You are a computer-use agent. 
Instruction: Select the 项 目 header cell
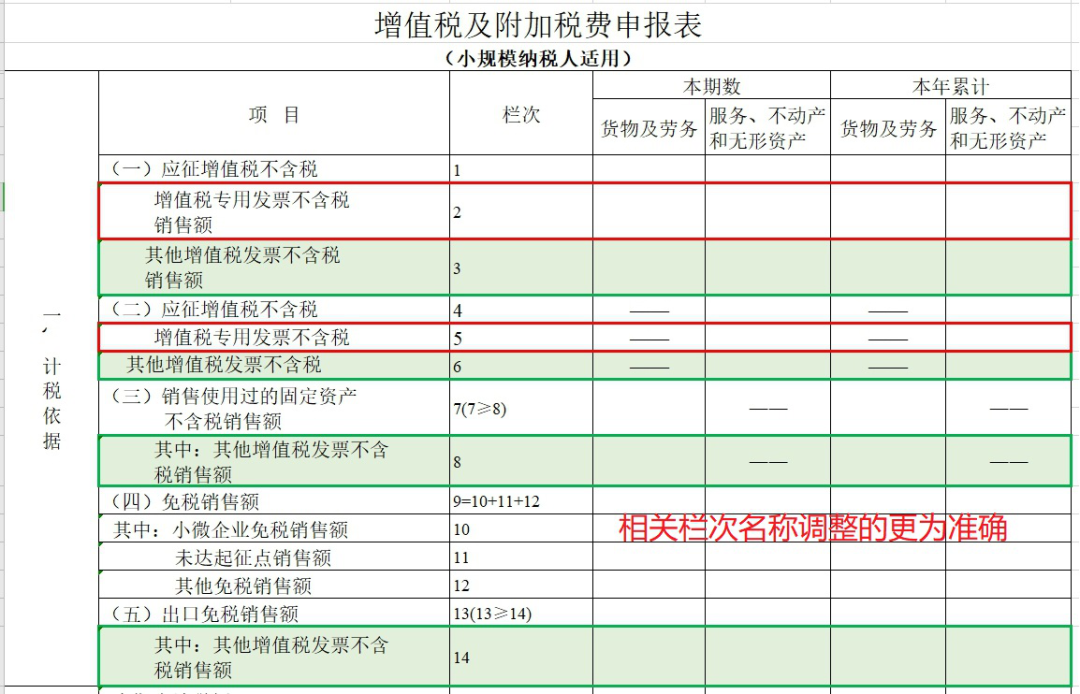274,114
